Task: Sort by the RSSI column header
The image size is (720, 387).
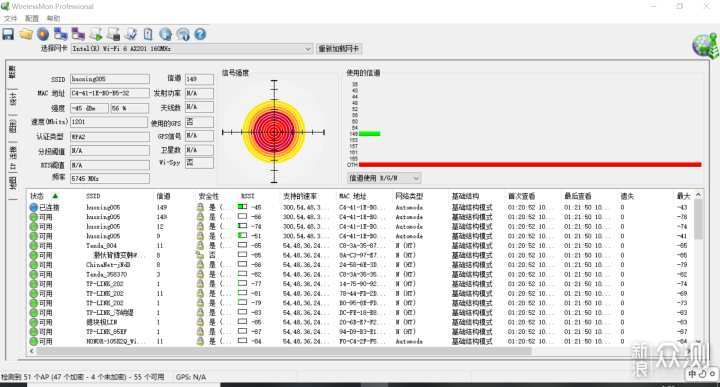Action: 248,196
